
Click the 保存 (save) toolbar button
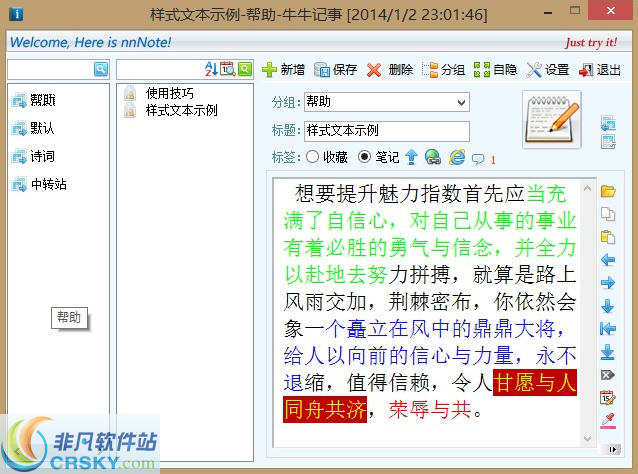pos(336,70)
